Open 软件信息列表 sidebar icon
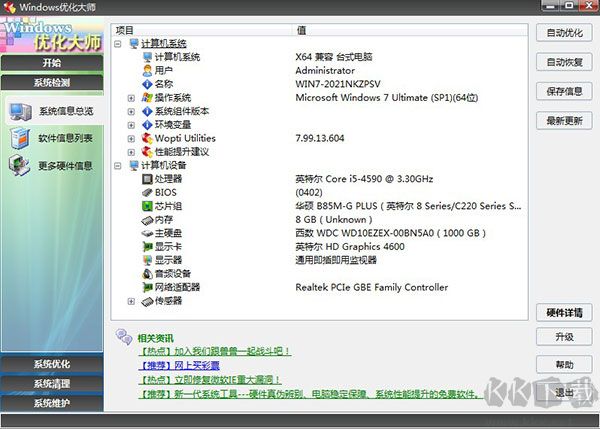 point(20,138)
